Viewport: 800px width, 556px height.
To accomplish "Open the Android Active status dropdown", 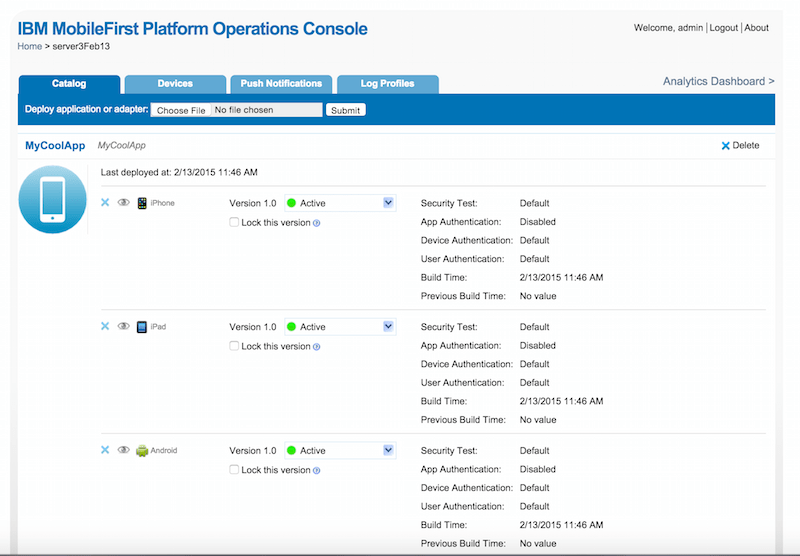I will coord(340,450).
